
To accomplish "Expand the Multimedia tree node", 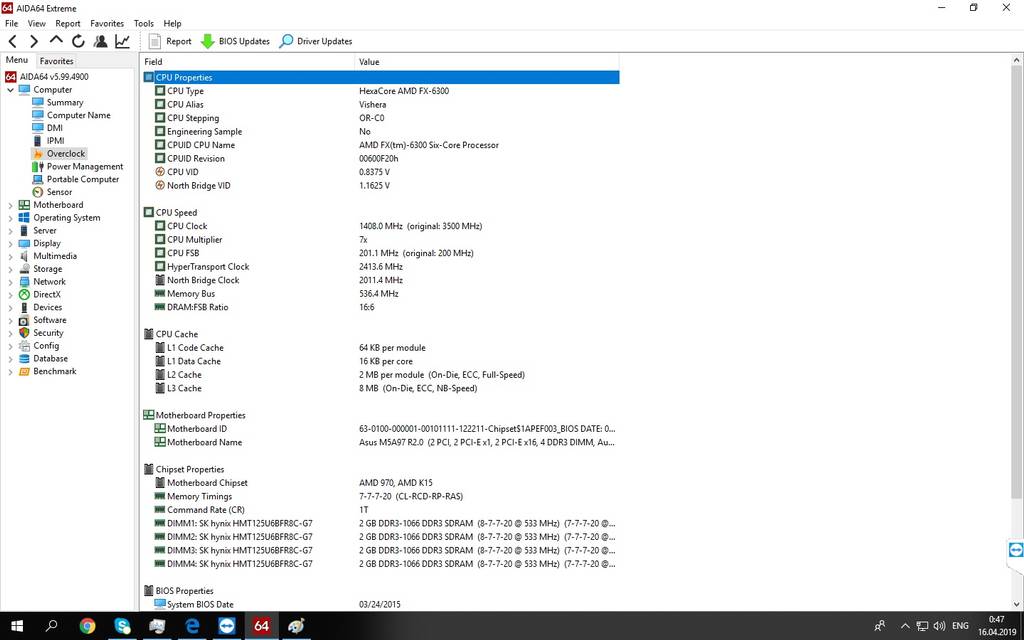I will pyautogui.click(x=10, y=257).
